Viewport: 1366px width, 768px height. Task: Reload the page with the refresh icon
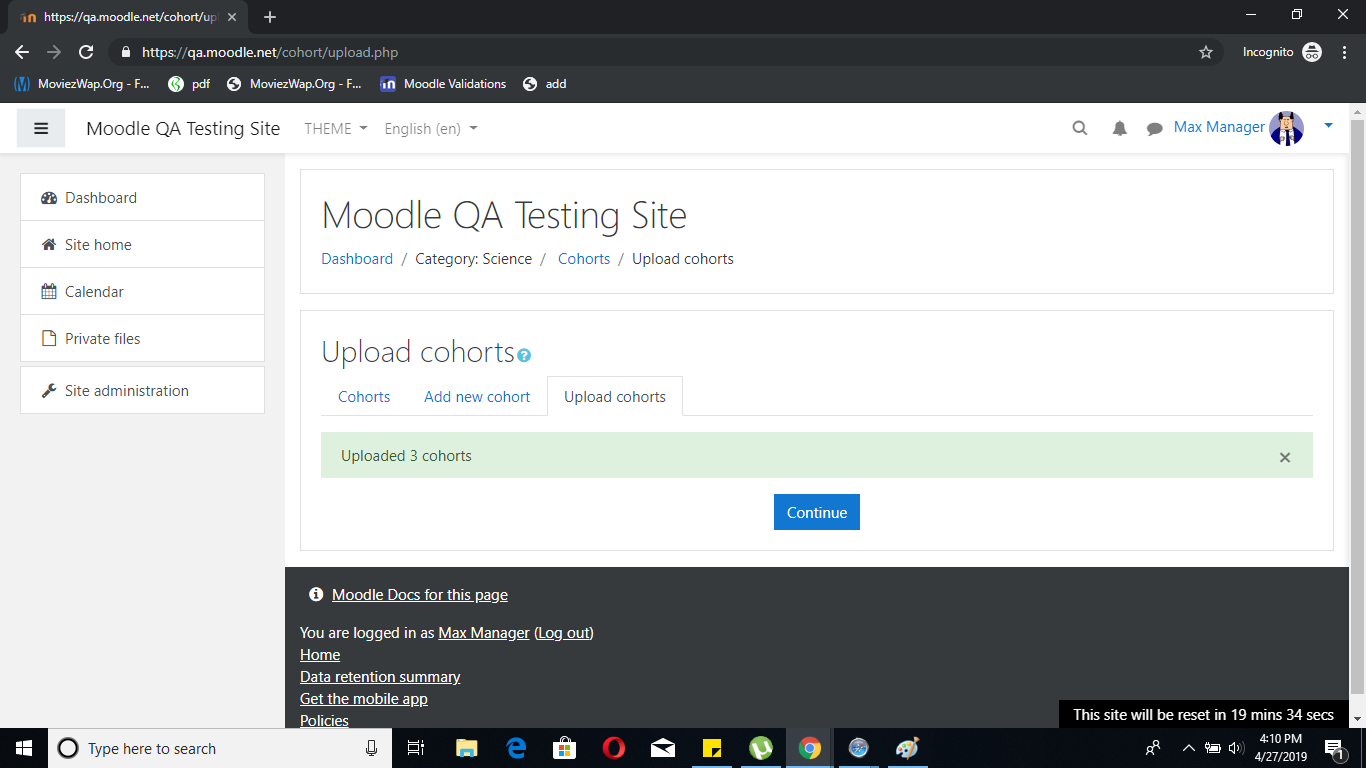86,52
